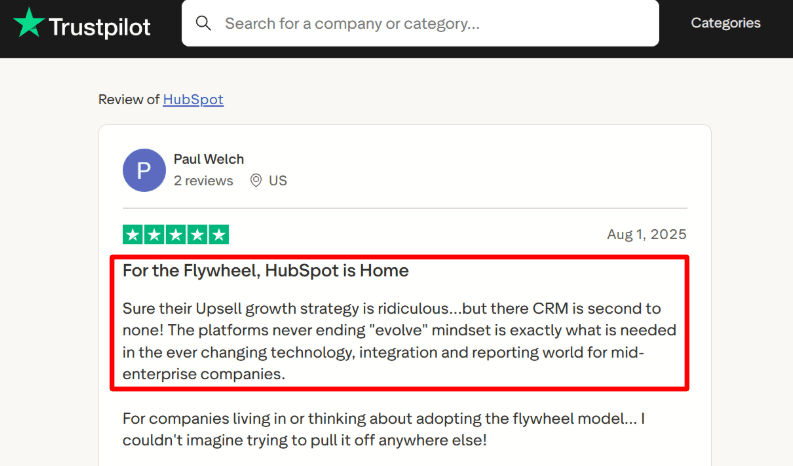The image size is (793, 466).
Task: Click the green Trustpilot star logo
Action: (x=29, y=23)
